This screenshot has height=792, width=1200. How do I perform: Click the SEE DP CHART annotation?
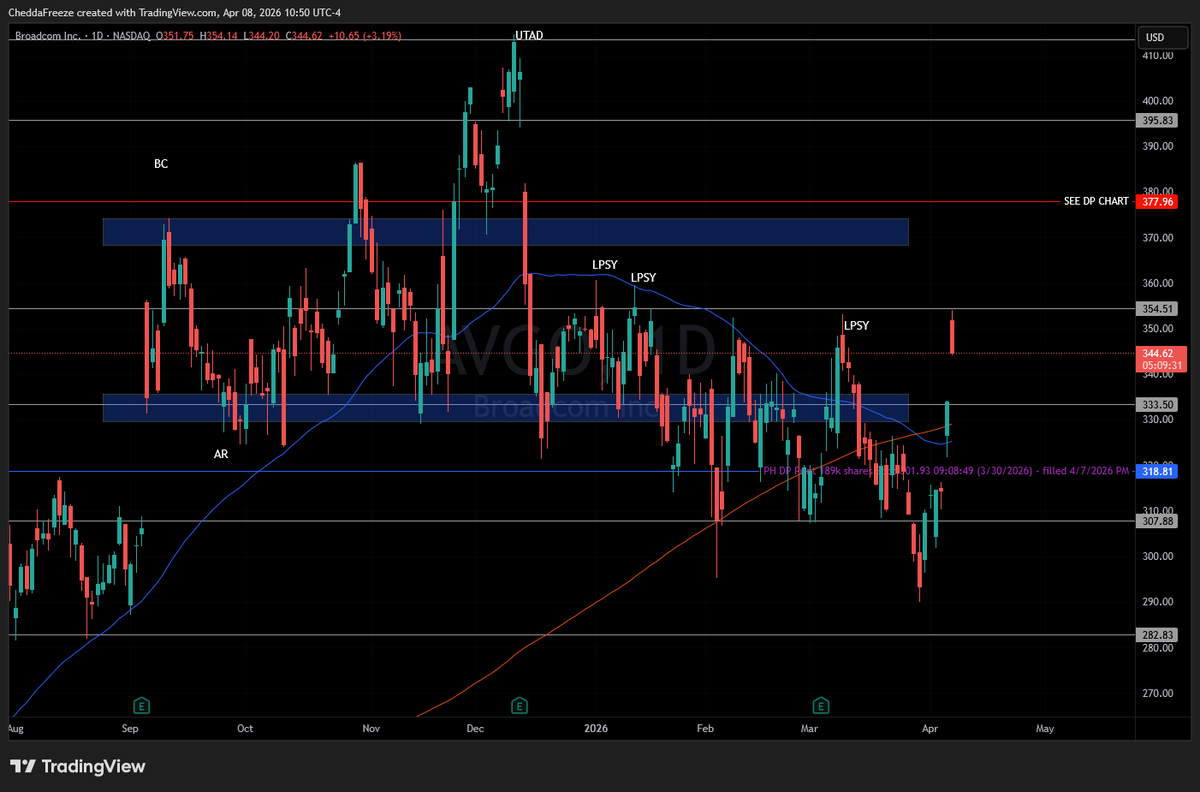pyautogui.click(x=1096, y=201)
